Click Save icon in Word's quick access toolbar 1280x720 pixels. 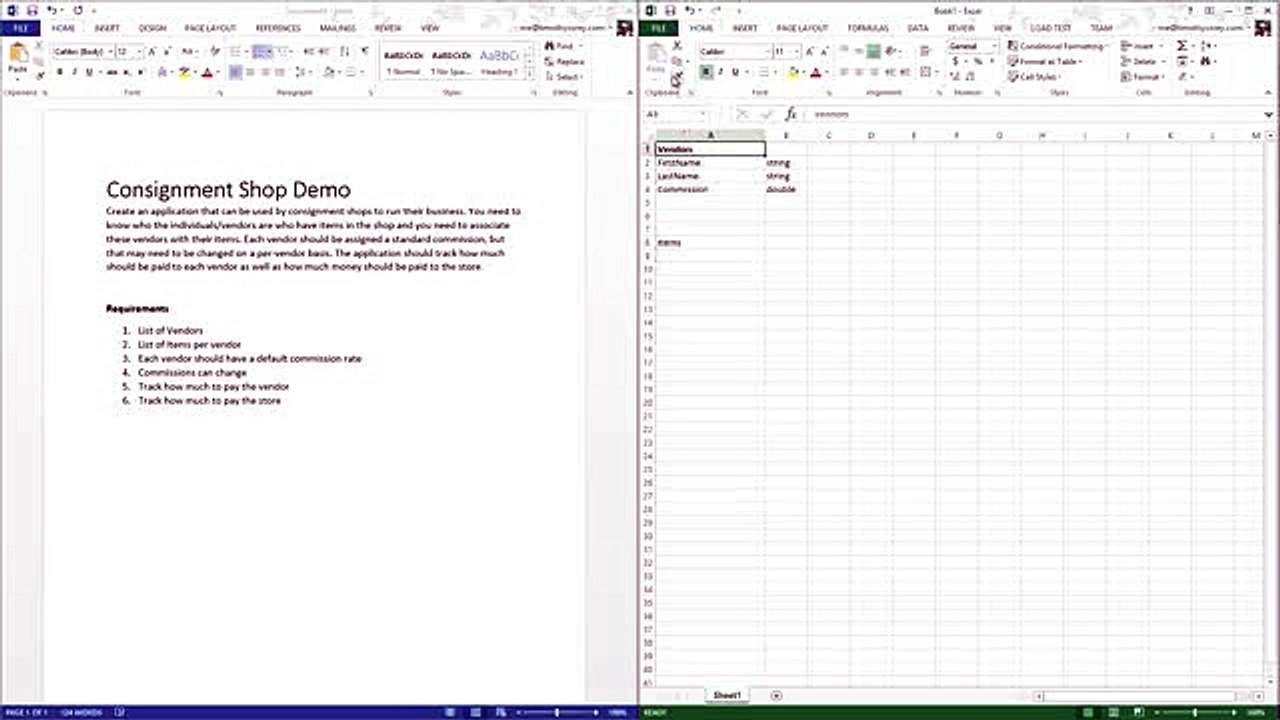pos(32,10)
